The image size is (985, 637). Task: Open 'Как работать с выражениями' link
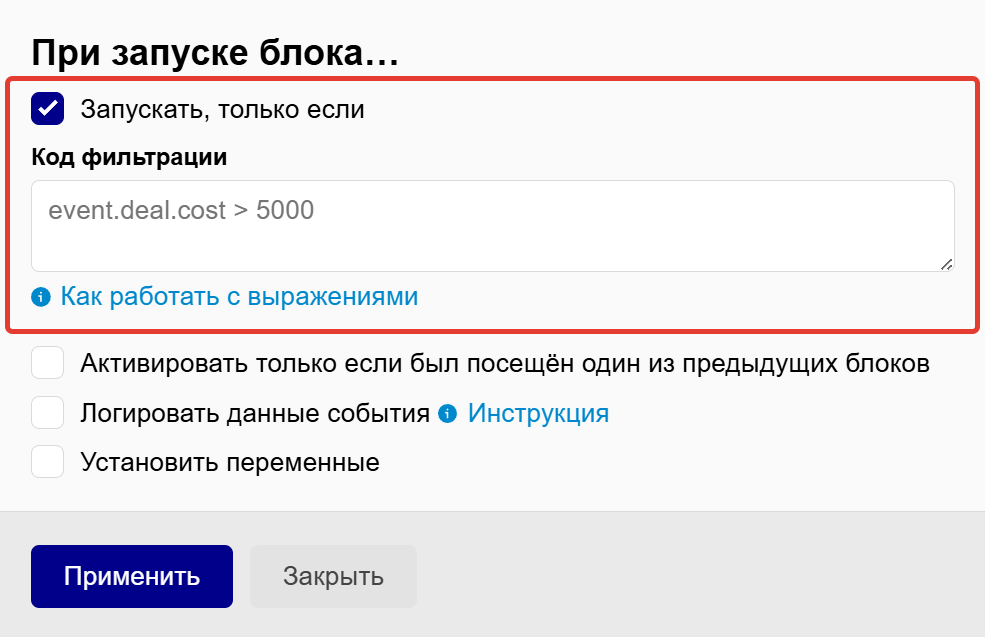coord(239,297)
